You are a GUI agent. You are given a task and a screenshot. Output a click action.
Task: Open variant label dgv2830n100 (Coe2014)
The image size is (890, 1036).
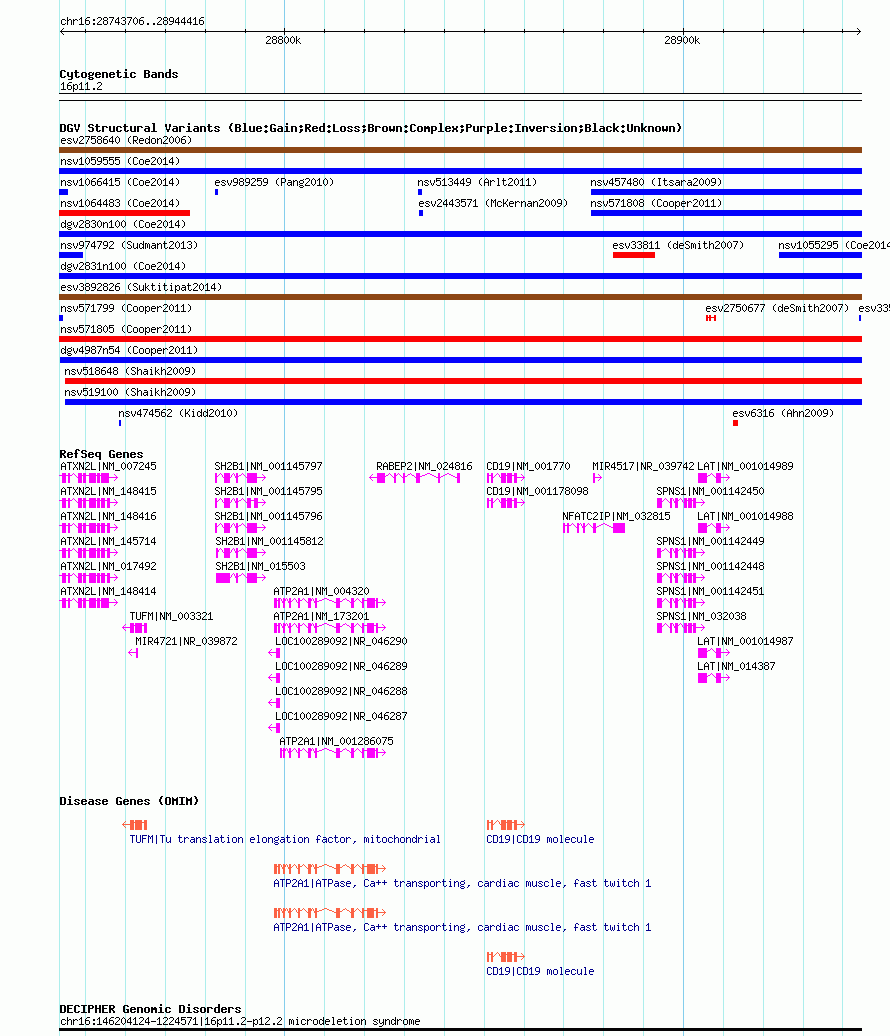[123, 225]
